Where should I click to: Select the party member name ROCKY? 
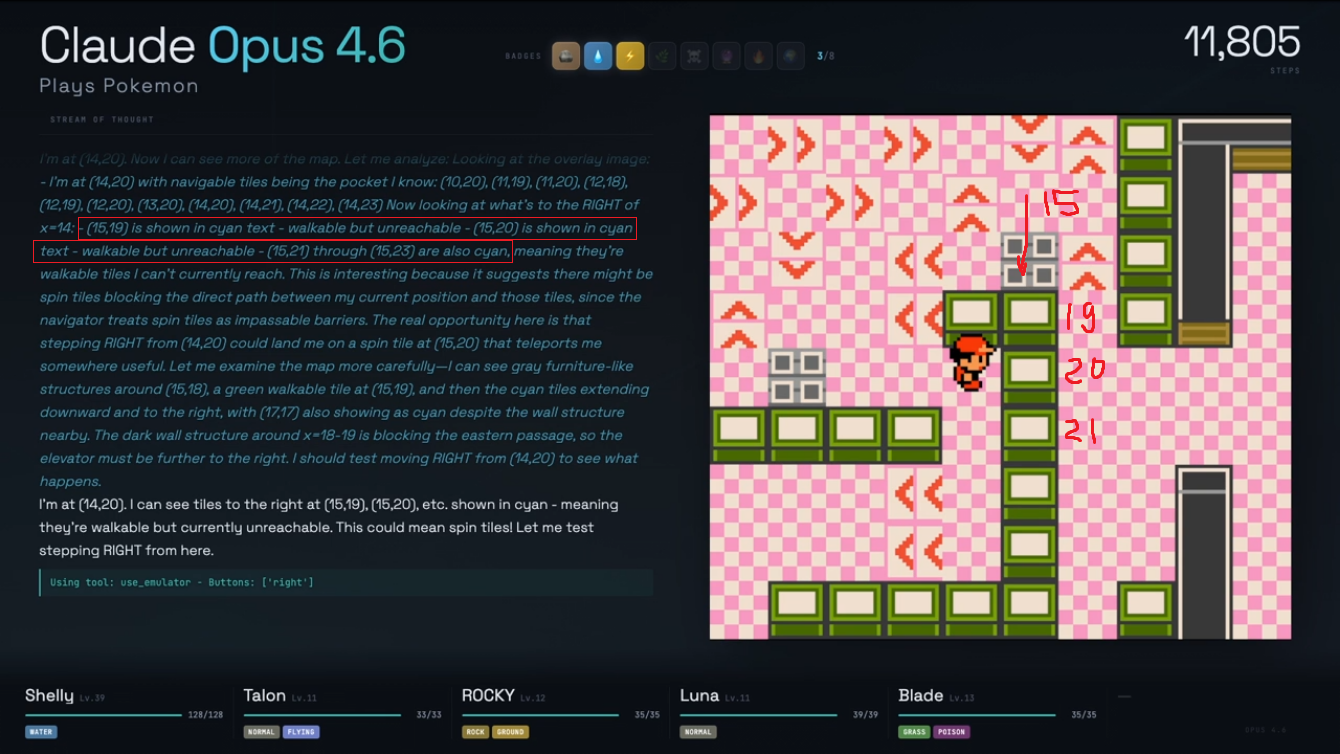click(x=489, y=696)
